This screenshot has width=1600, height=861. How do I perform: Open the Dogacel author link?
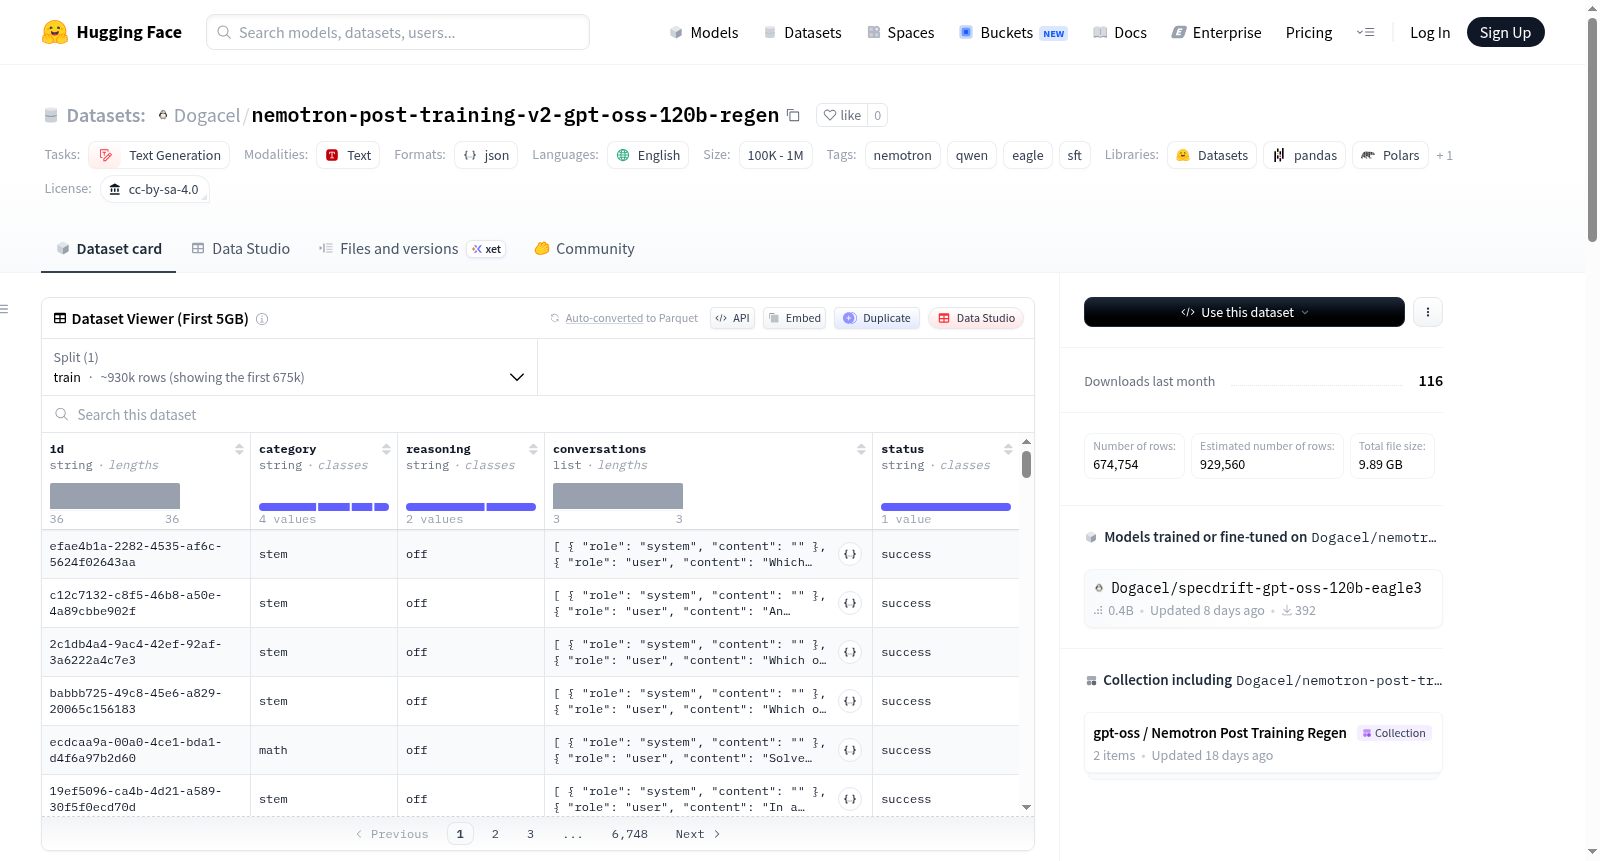207,115
